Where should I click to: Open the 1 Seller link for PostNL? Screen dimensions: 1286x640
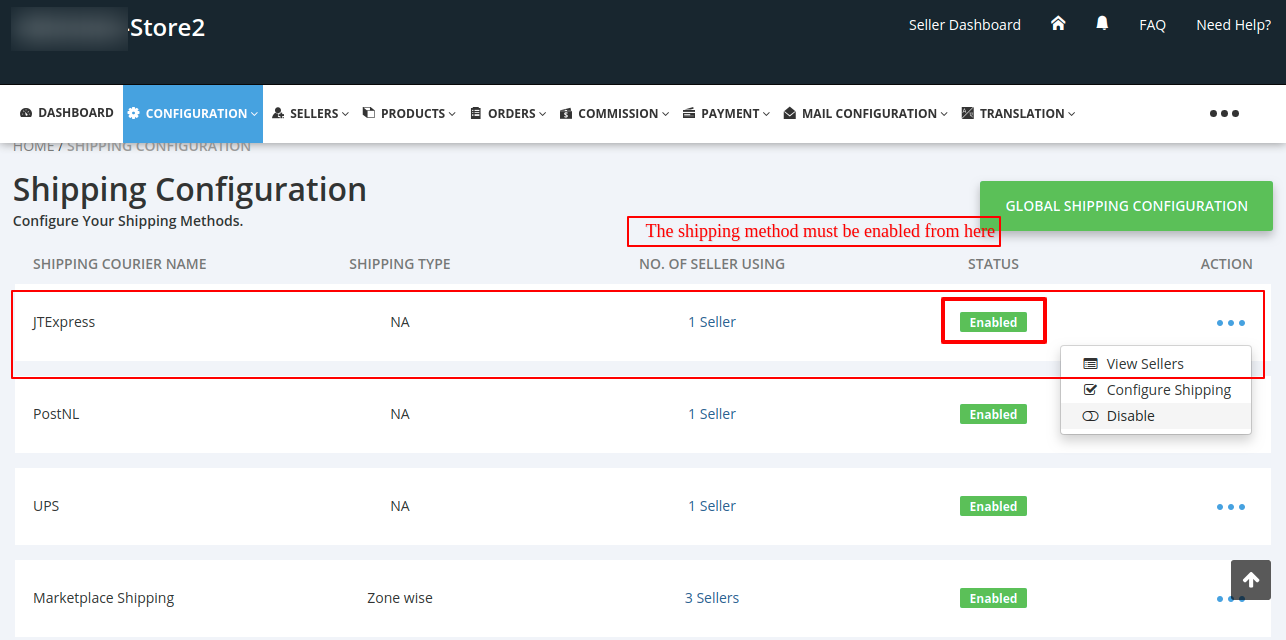(712, 414)
